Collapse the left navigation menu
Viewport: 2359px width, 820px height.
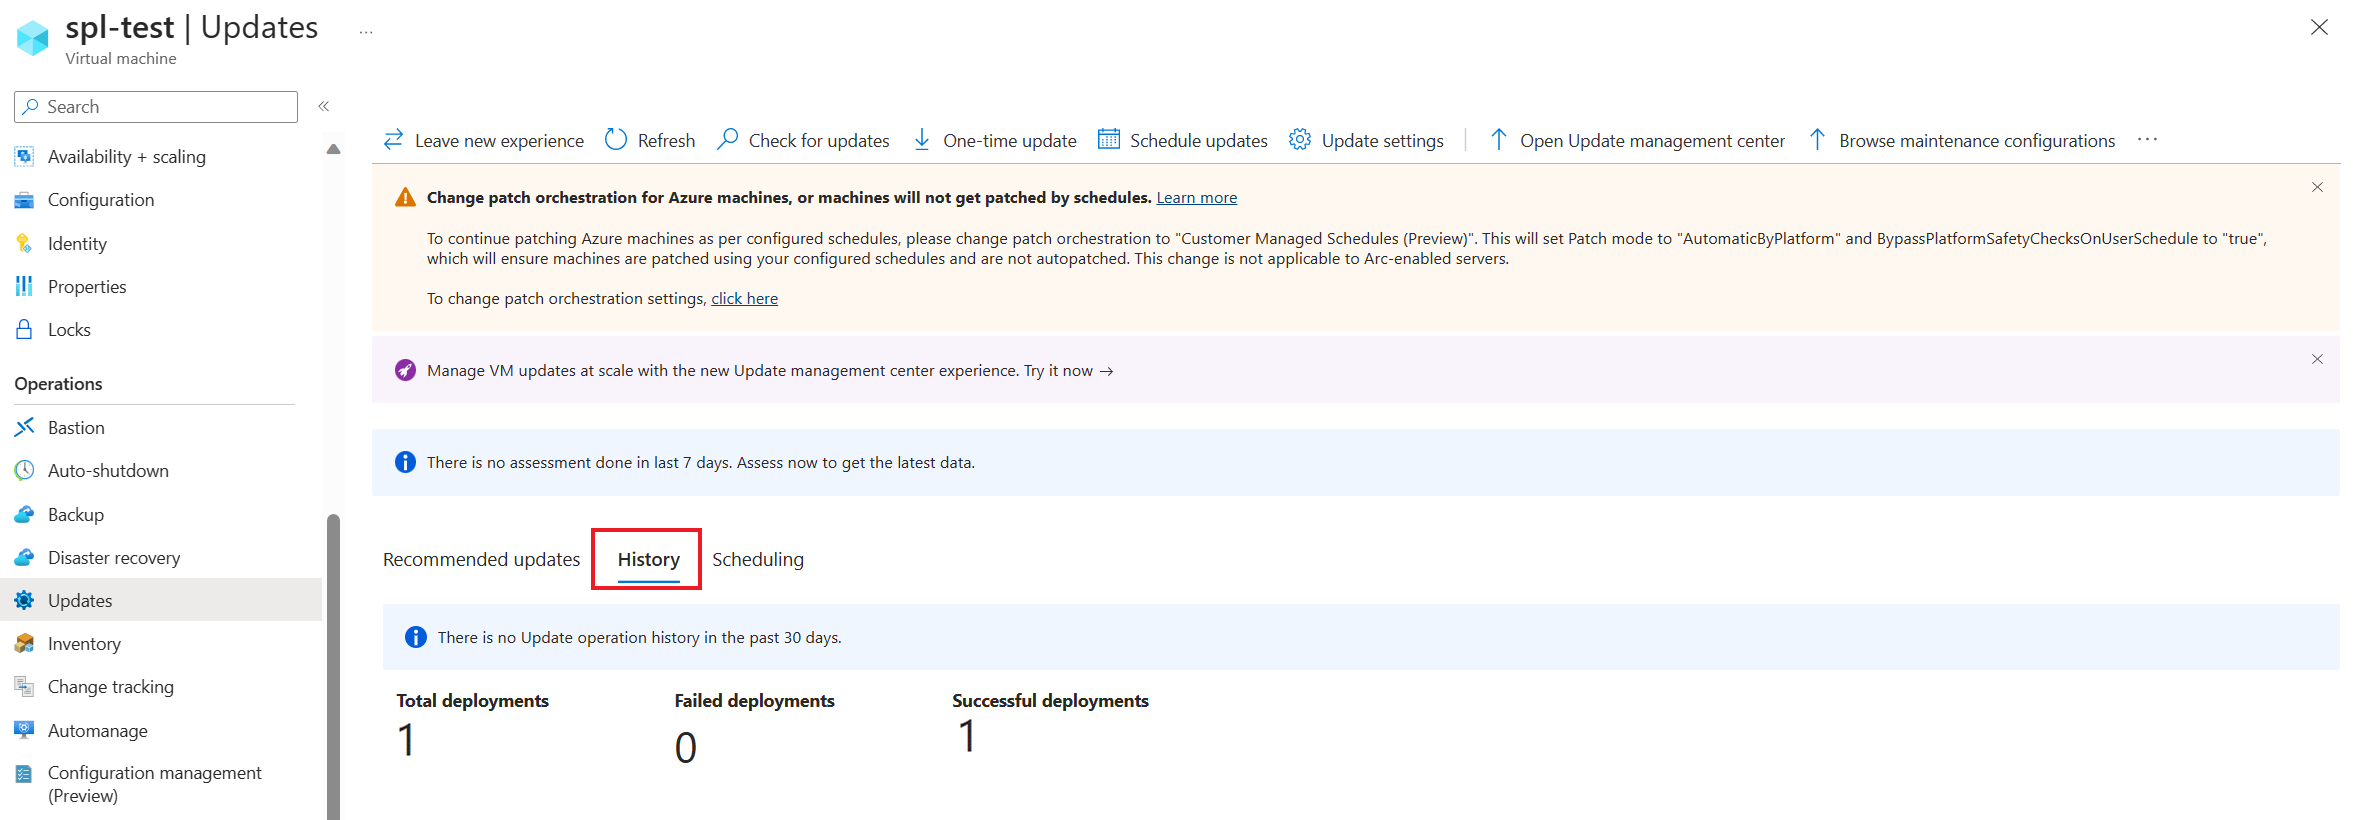click(x=324, y=106)
